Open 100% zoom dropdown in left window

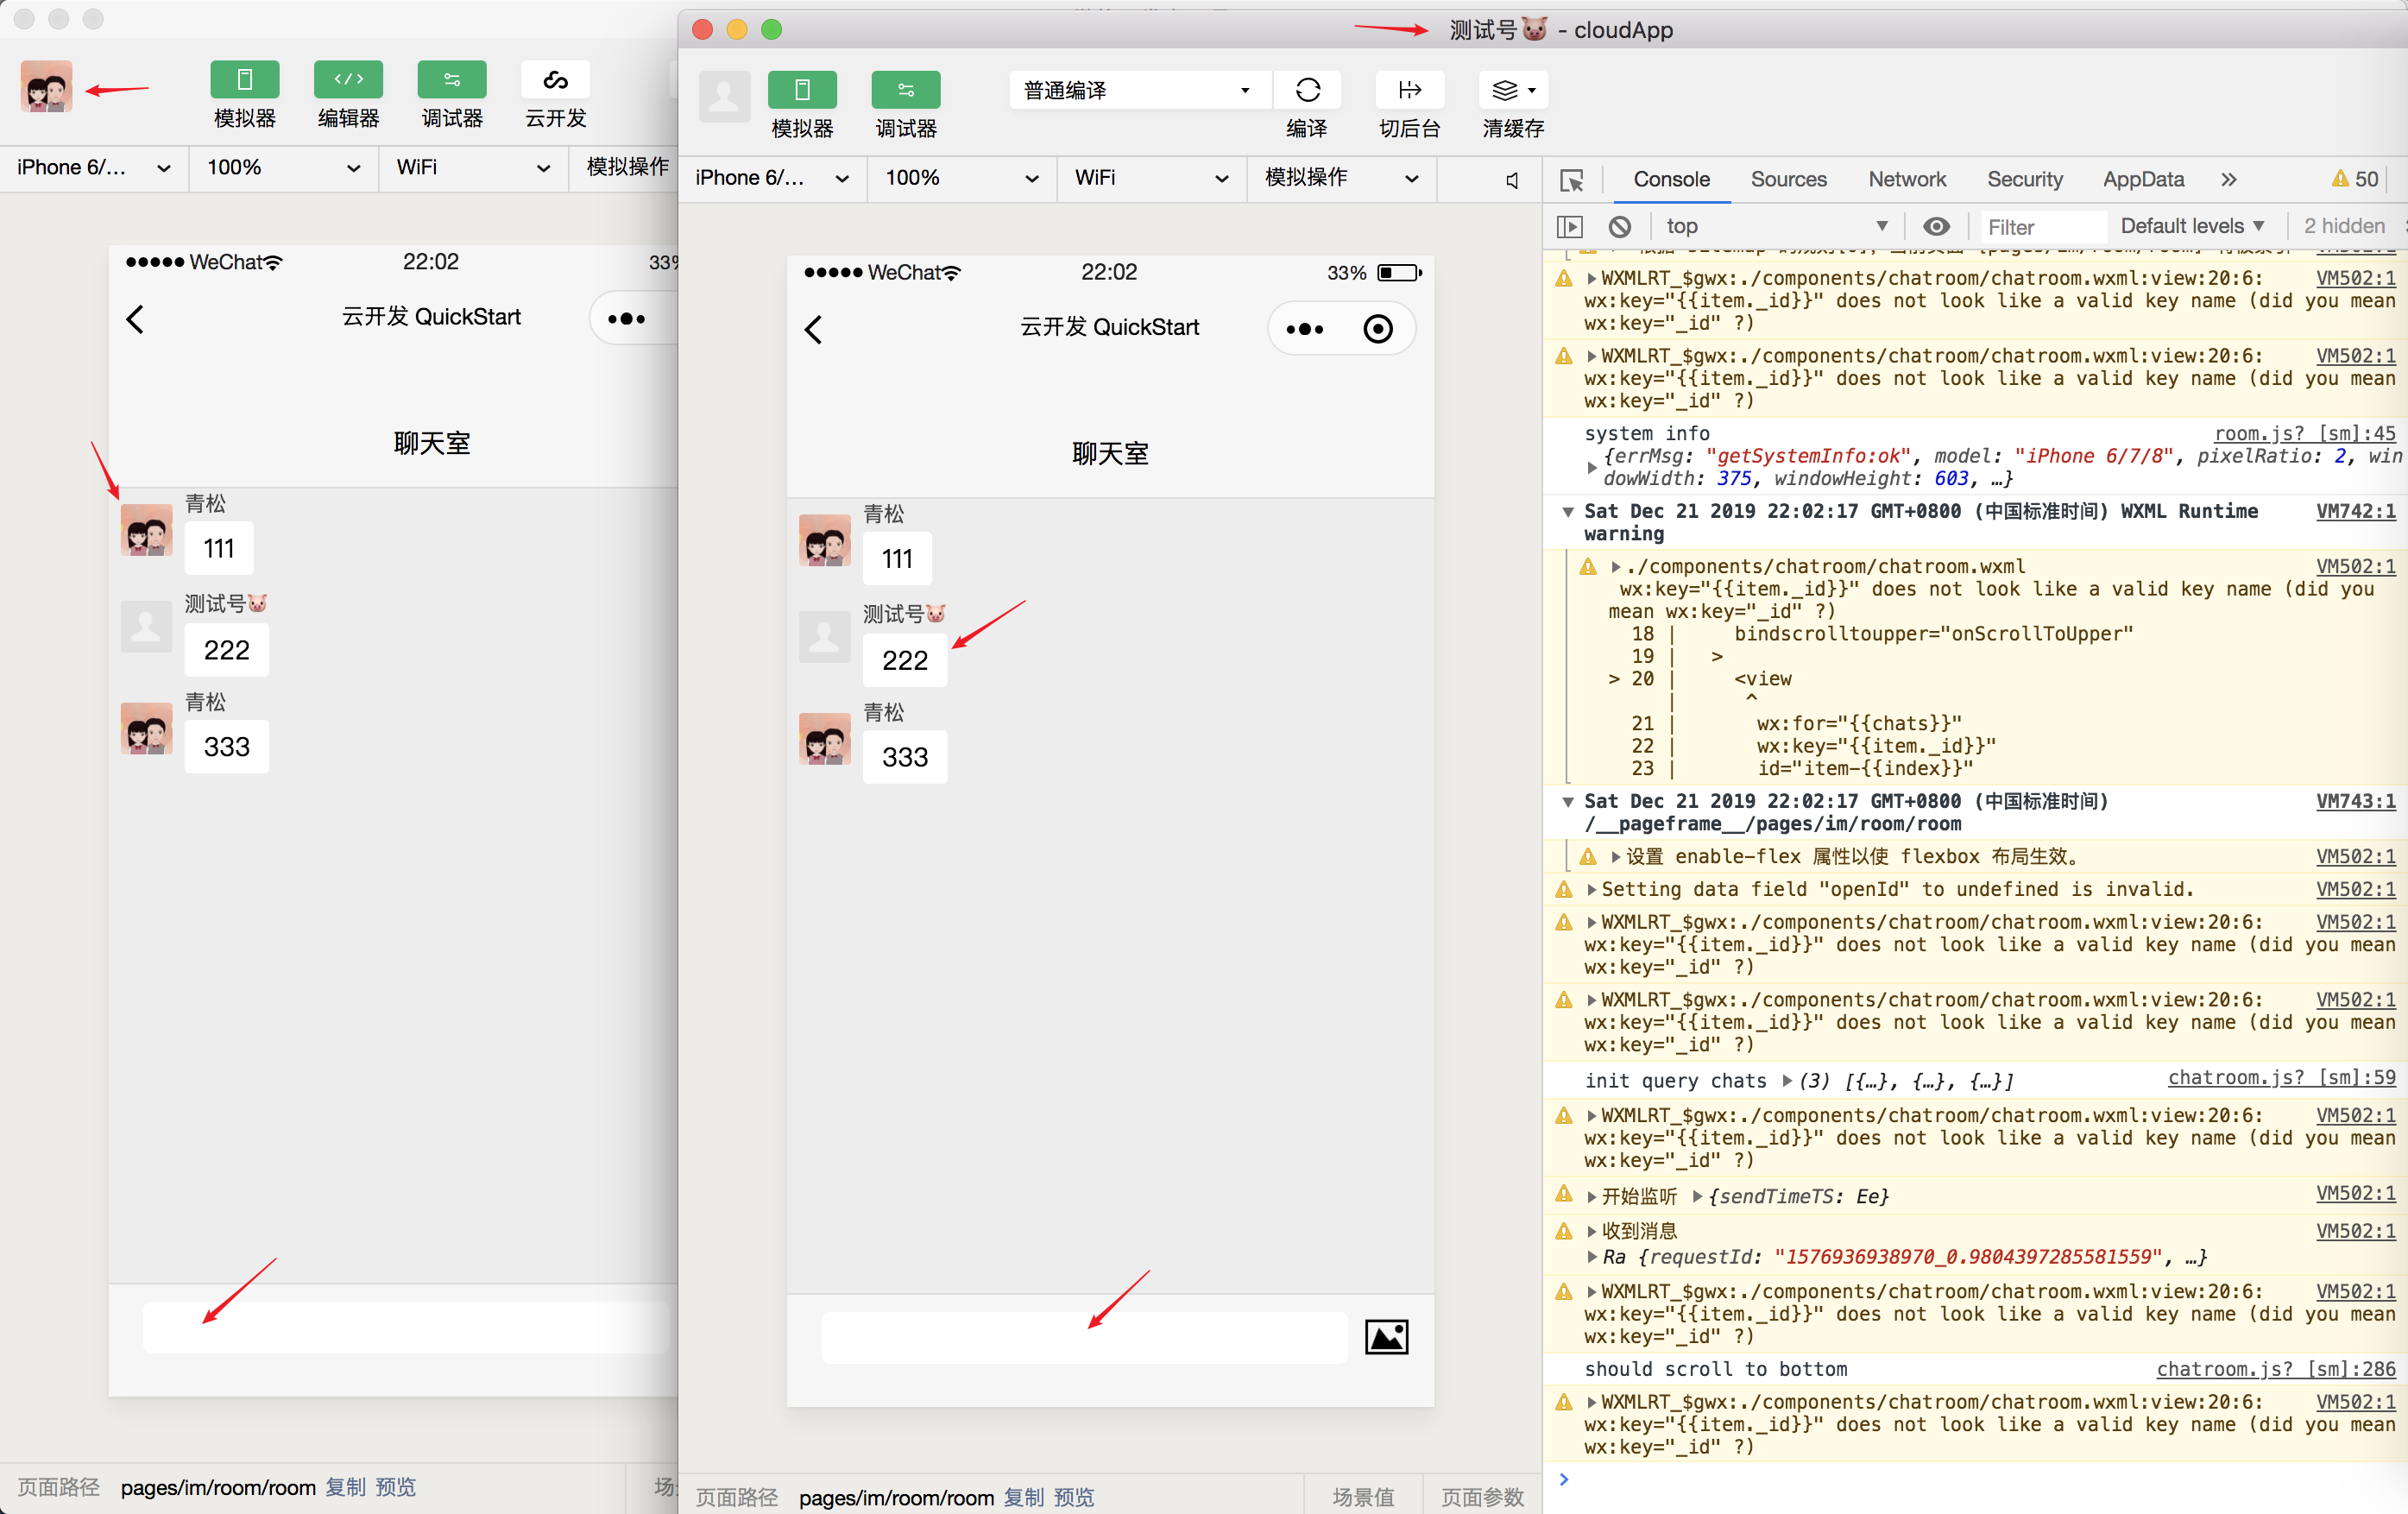(283, 168)
